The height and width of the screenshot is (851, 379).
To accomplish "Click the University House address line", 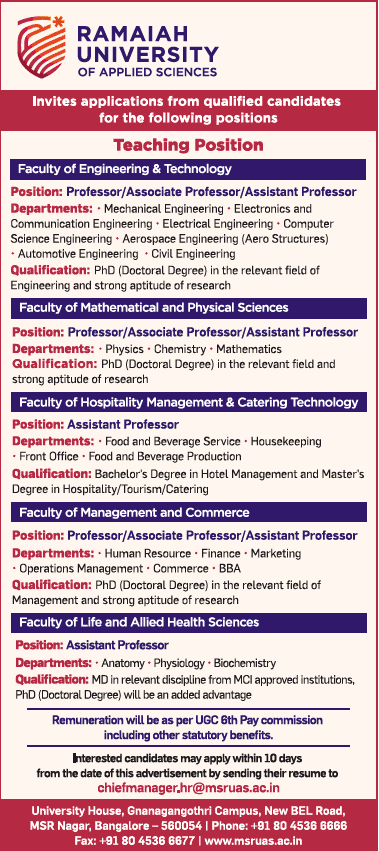I will pyautogui.click(x=189, y=812).
